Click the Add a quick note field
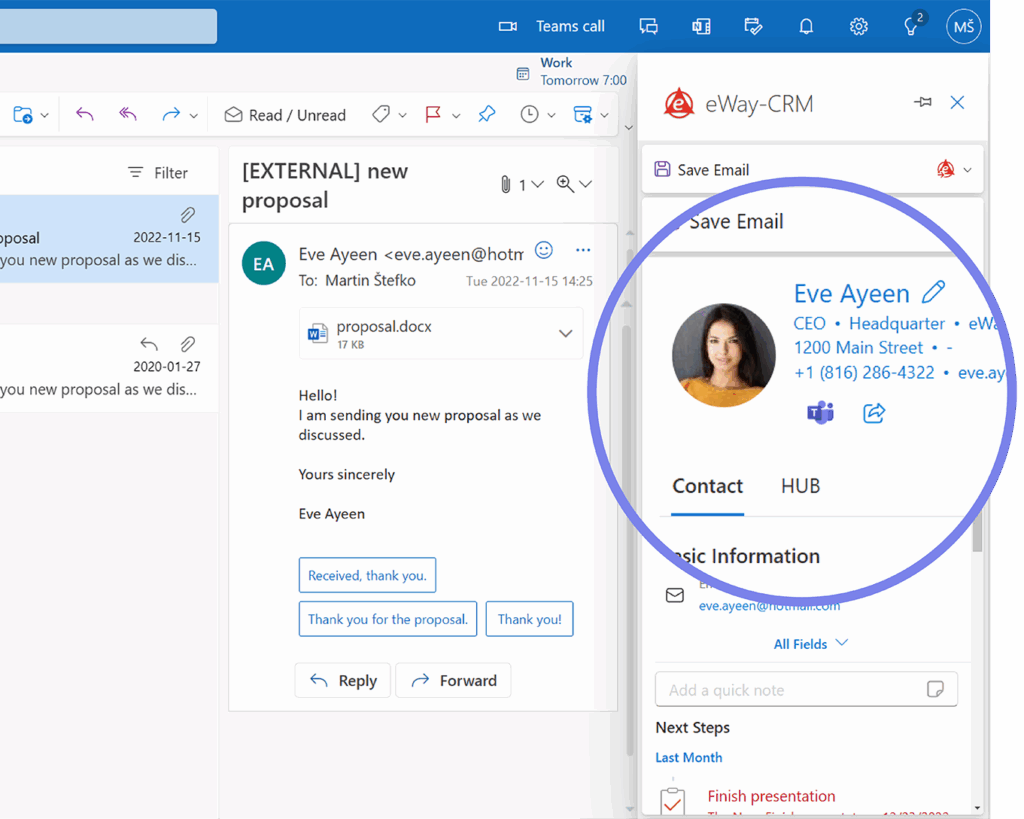Screen dimensions: 1024x819 click(x=807, y=690)
